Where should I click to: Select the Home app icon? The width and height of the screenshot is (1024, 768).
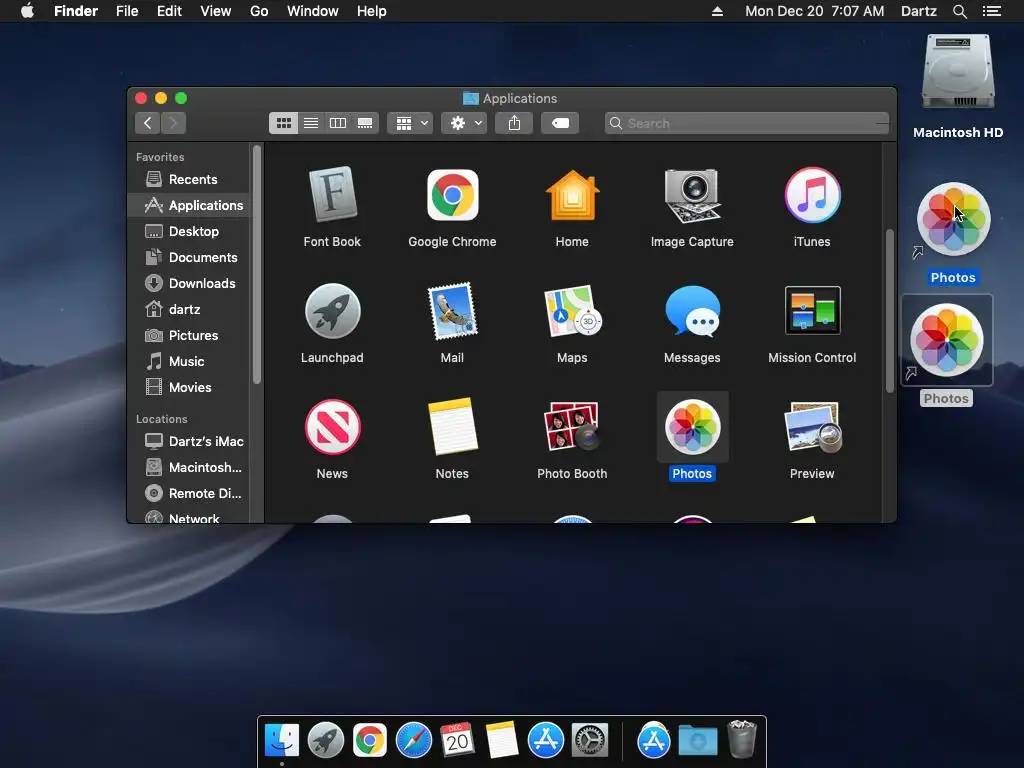[572, 195]
